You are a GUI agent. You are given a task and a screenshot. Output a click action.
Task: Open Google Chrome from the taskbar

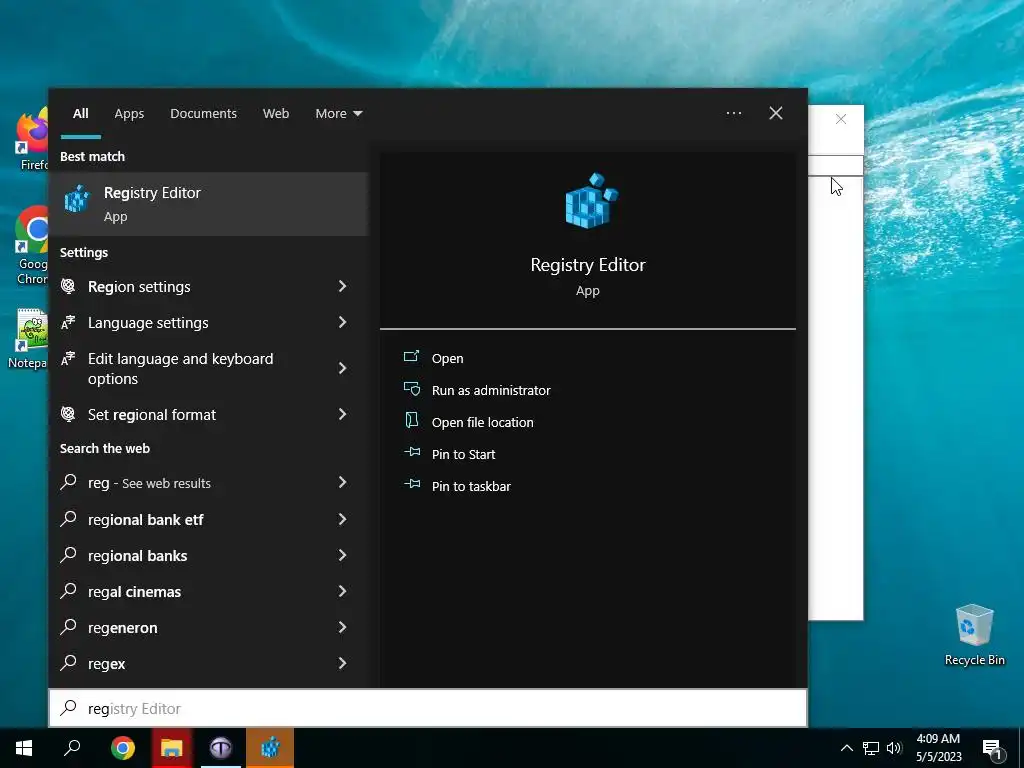(x=123, y=748)
